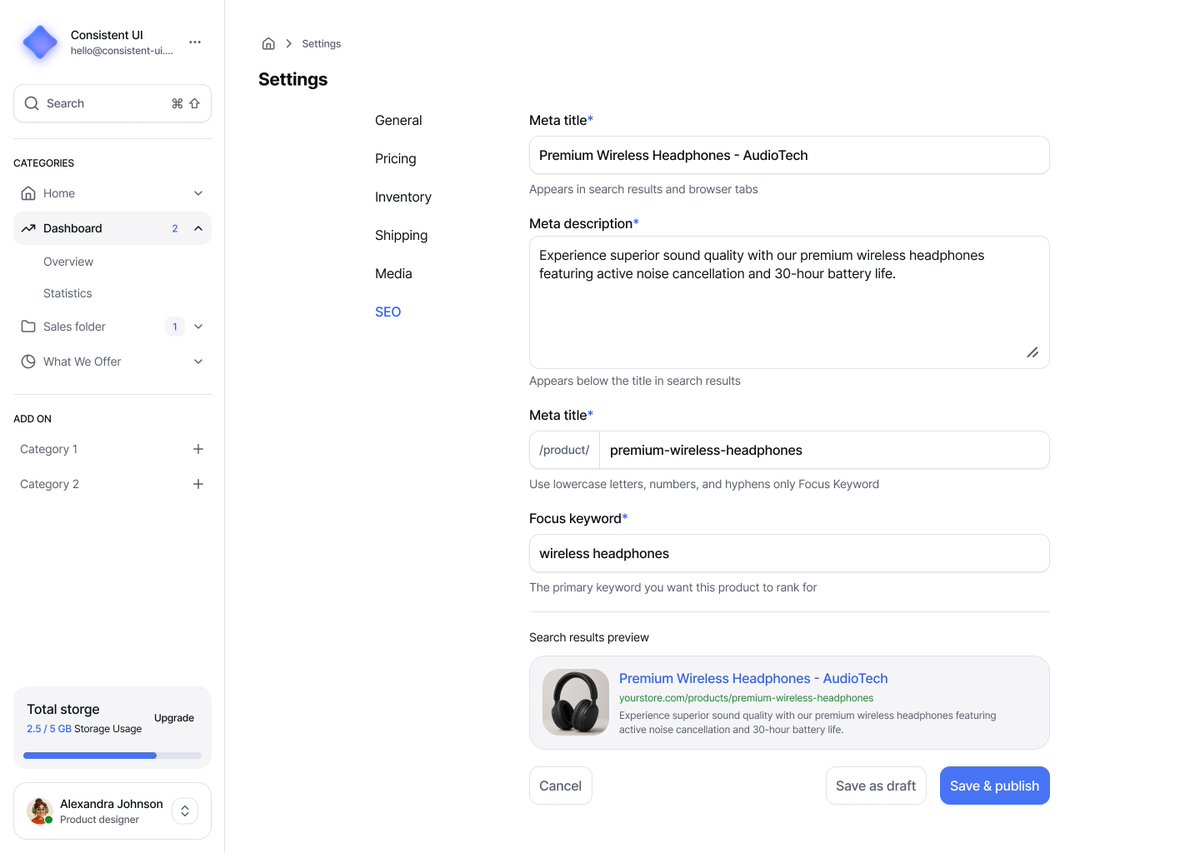
Task: Click the Sales folder icon
Action: pos(28,326)
